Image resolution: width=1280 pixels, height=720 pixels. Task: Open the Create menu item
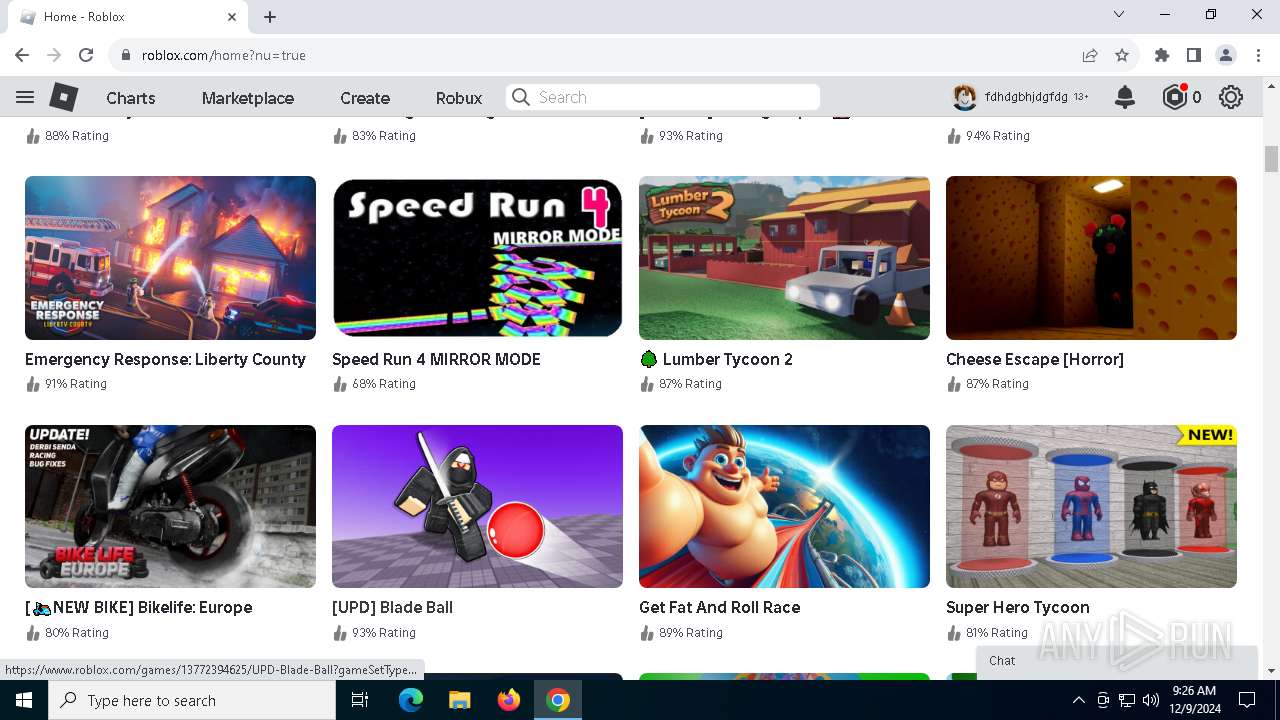coord(365,98)
